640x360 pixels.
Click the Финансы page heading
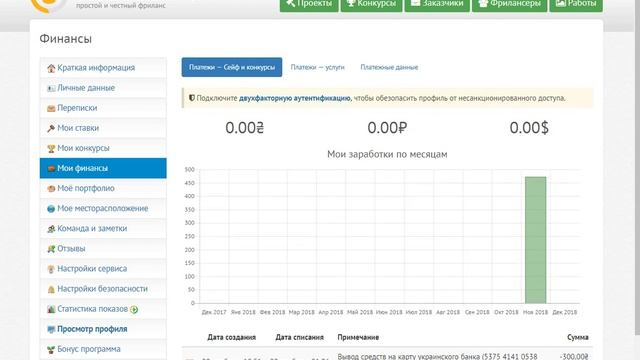[x=66, y=39]
